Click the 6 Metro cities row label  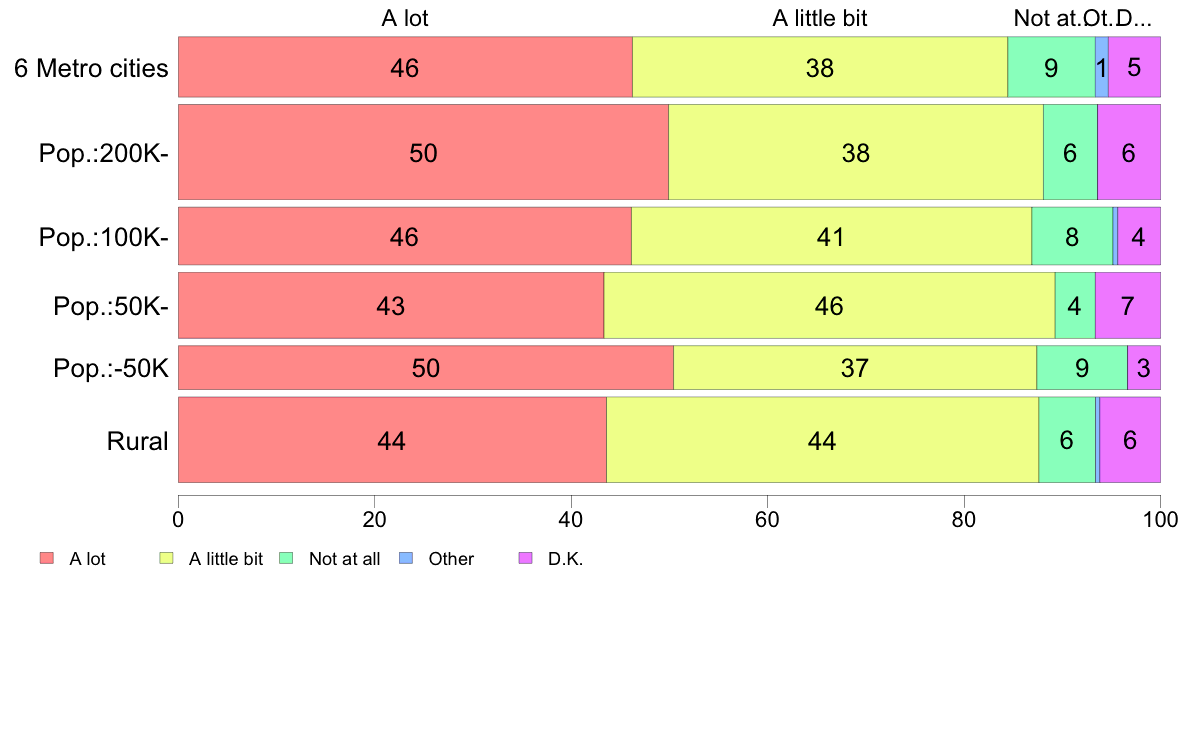(x=91, y=68)
